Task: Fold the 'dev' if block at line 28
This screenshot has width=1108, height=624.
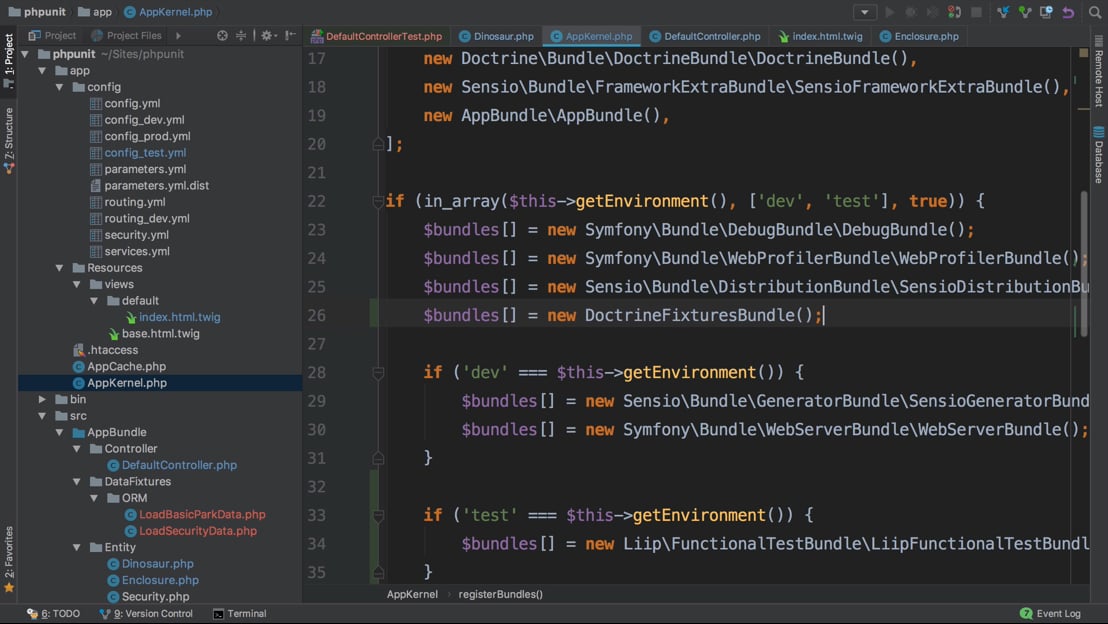Action: 378,372
